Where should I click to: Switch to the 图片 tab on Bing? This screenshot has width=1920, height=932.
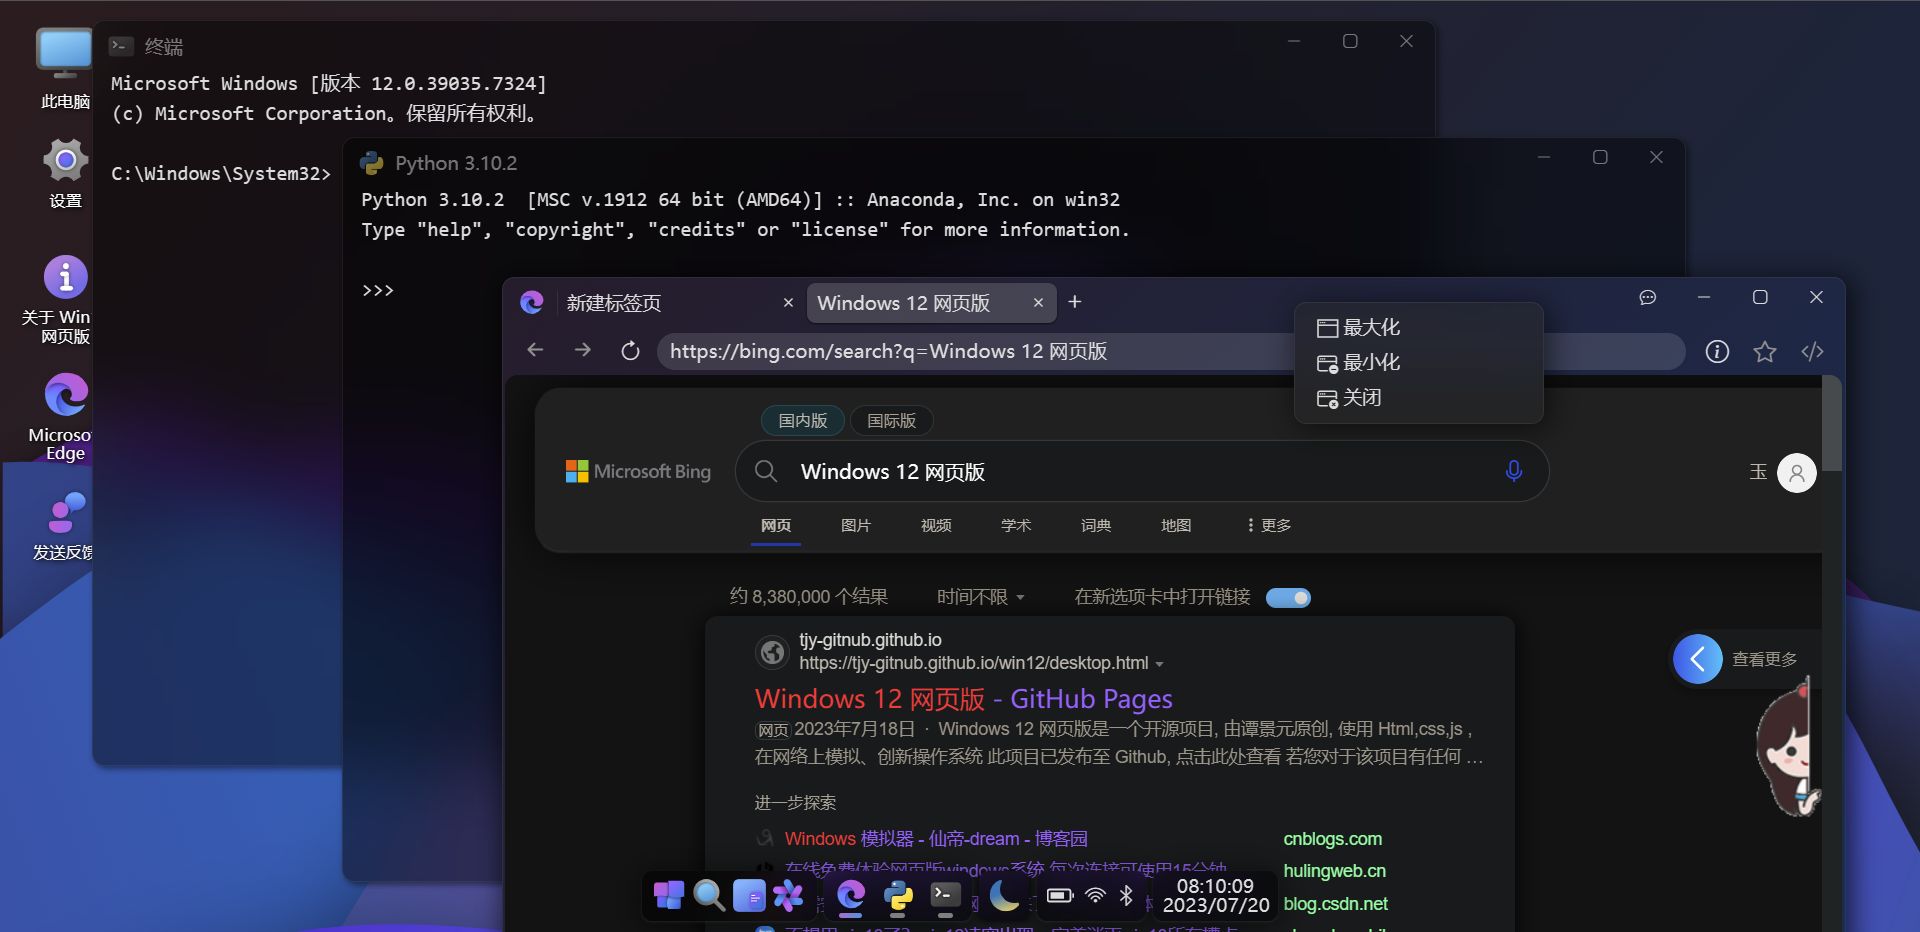click(856, 524)
